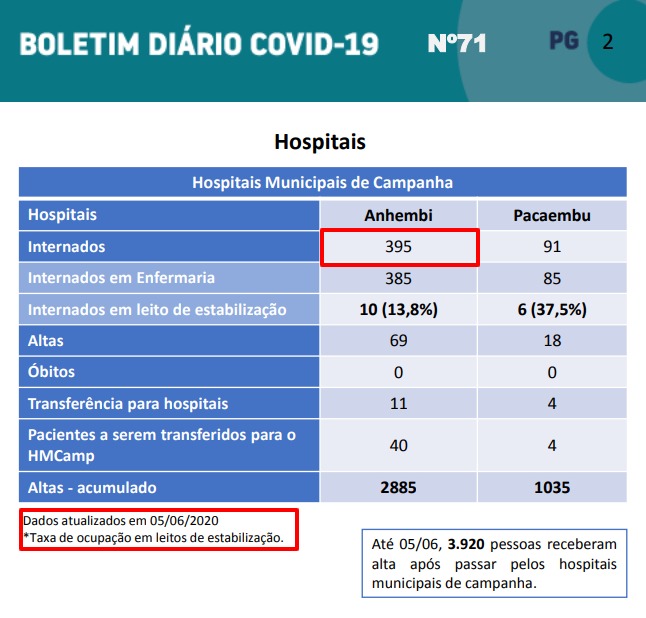Image resolution: width=646 pixels, height=618 pixels.
Task: Click Anhembi HMCamp transfer value '40'
Action: click(398, 445)
